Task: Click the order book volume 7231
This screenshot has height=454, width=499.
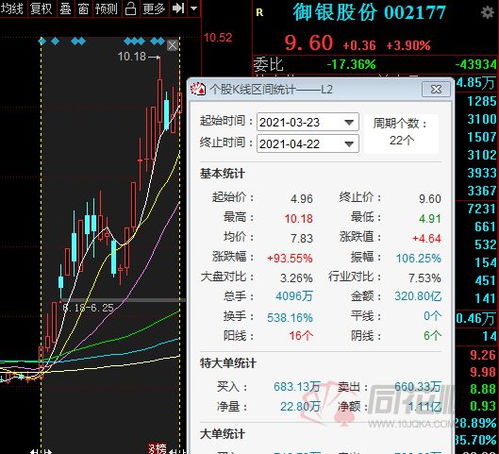Action: click(482, 209)
